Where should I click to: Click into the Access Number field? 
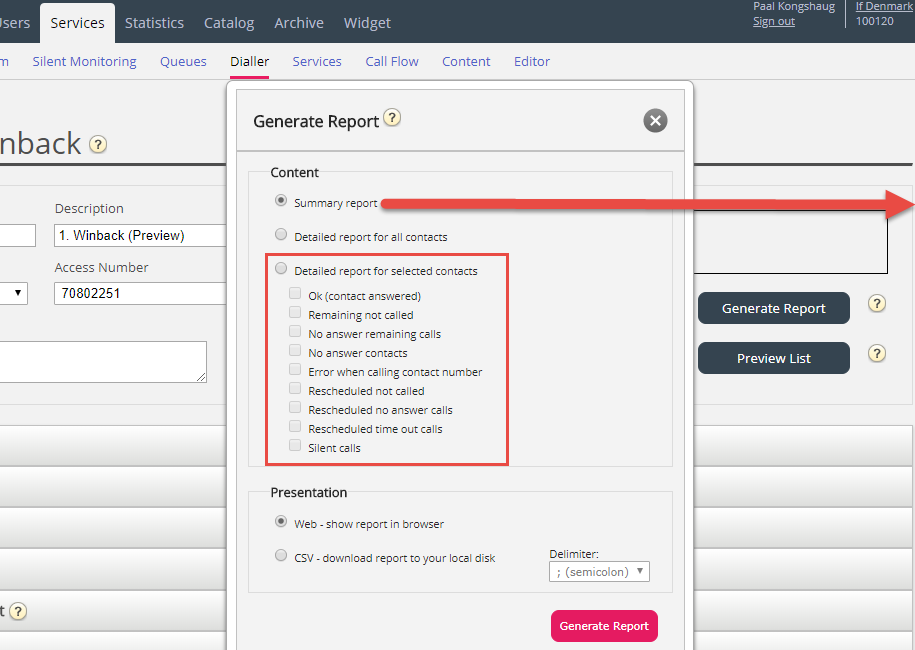click(x=140, y=293)
